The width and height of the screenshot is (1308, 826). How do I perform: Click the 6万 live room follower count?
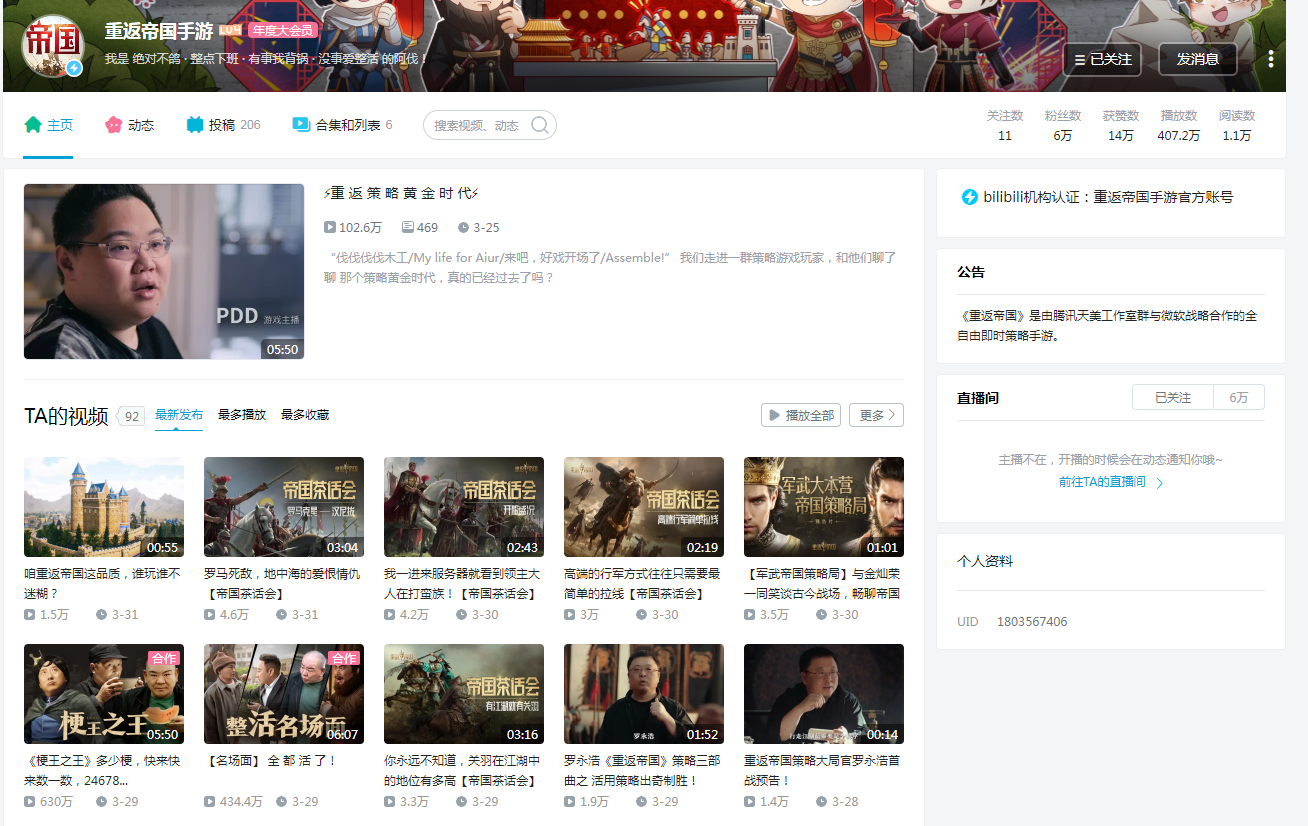[1239, 397]
